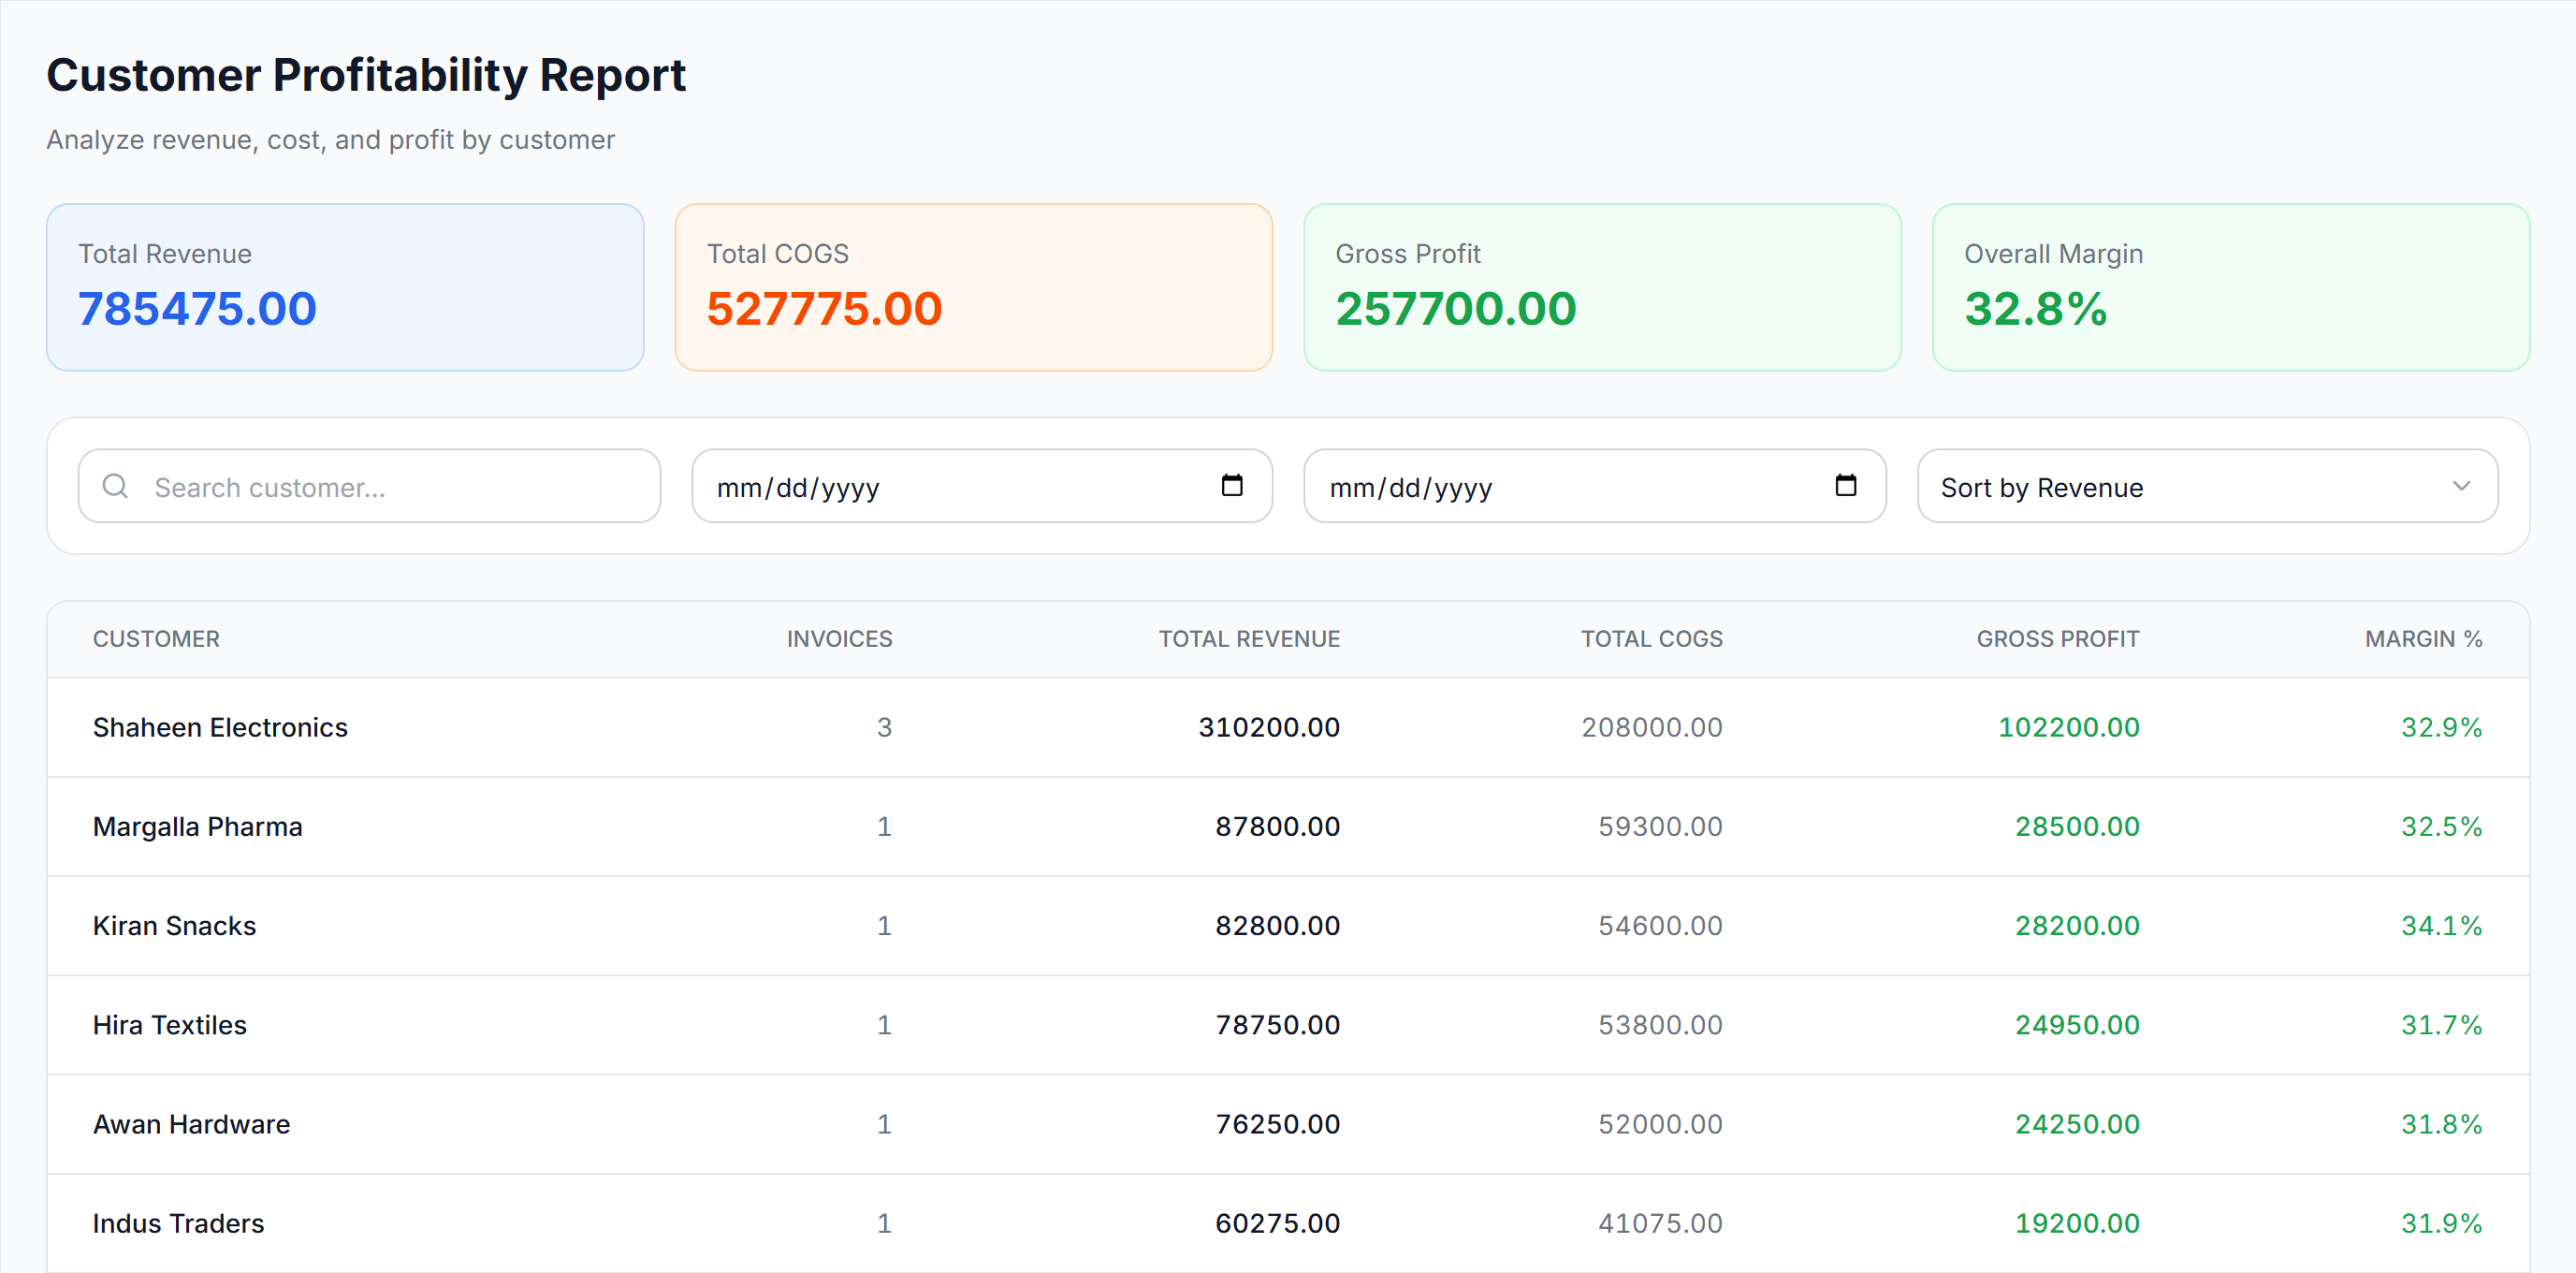The width and height of the screenshot is (2576, 1273).
Task: Select the Indus Traders customer name
Action: point(178,1223)
